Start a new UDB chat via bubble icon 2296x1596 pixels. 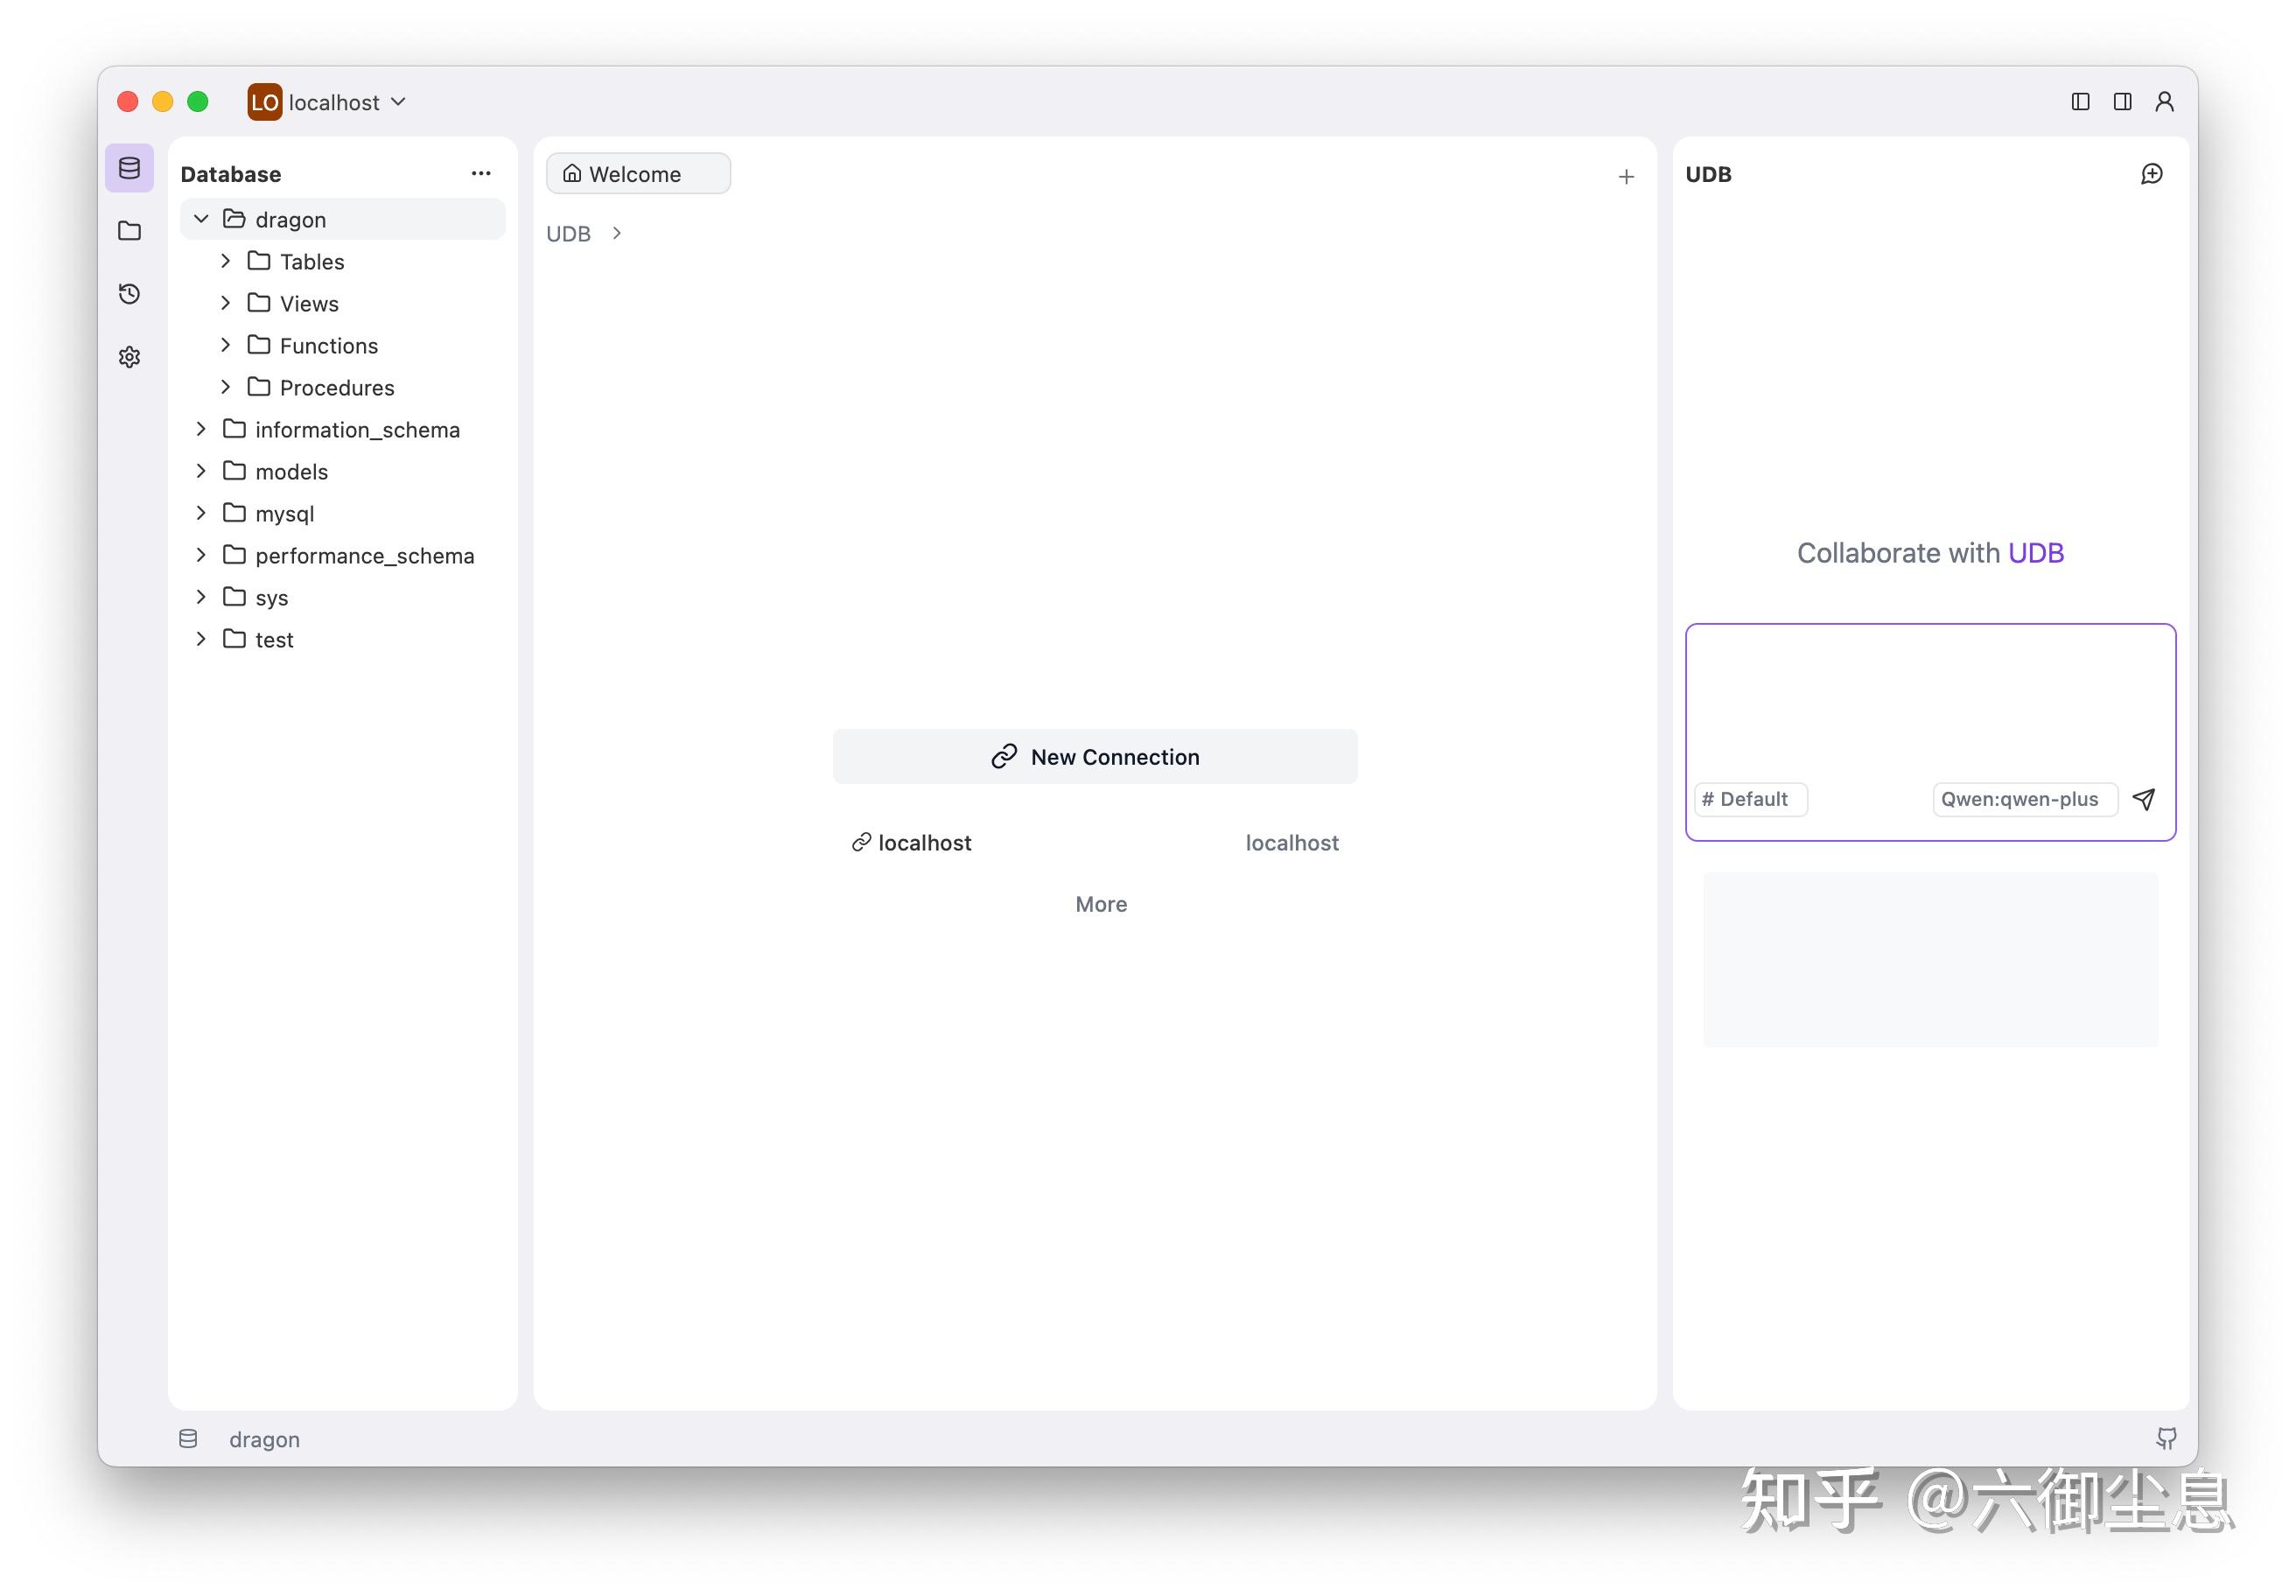click(2152, 173)
